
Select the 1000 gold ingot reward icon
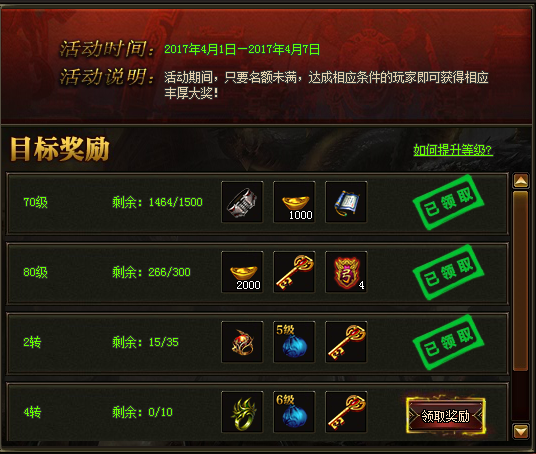tap(294, 202)
